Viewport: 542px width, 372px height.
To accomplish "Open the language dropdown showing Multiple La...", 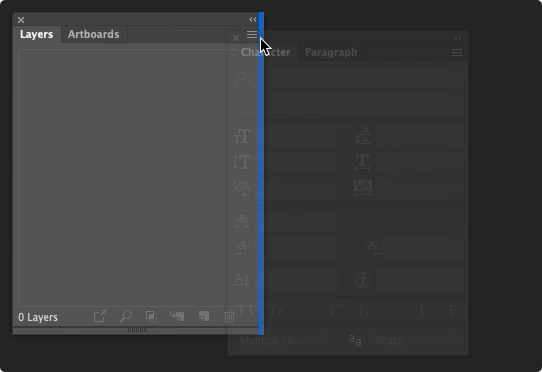I will 281,340.
